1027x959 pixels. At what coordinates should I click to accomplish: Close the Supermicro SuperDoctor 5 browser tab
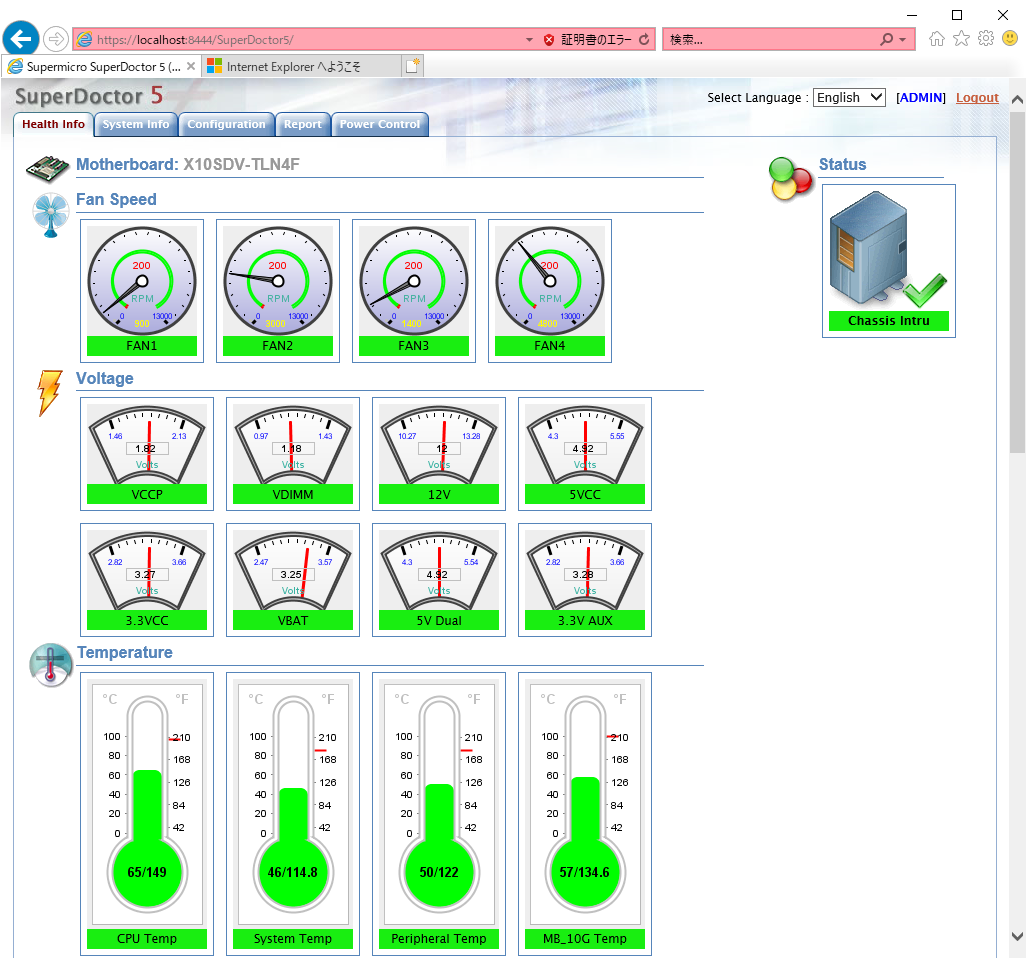click(191, 66)
